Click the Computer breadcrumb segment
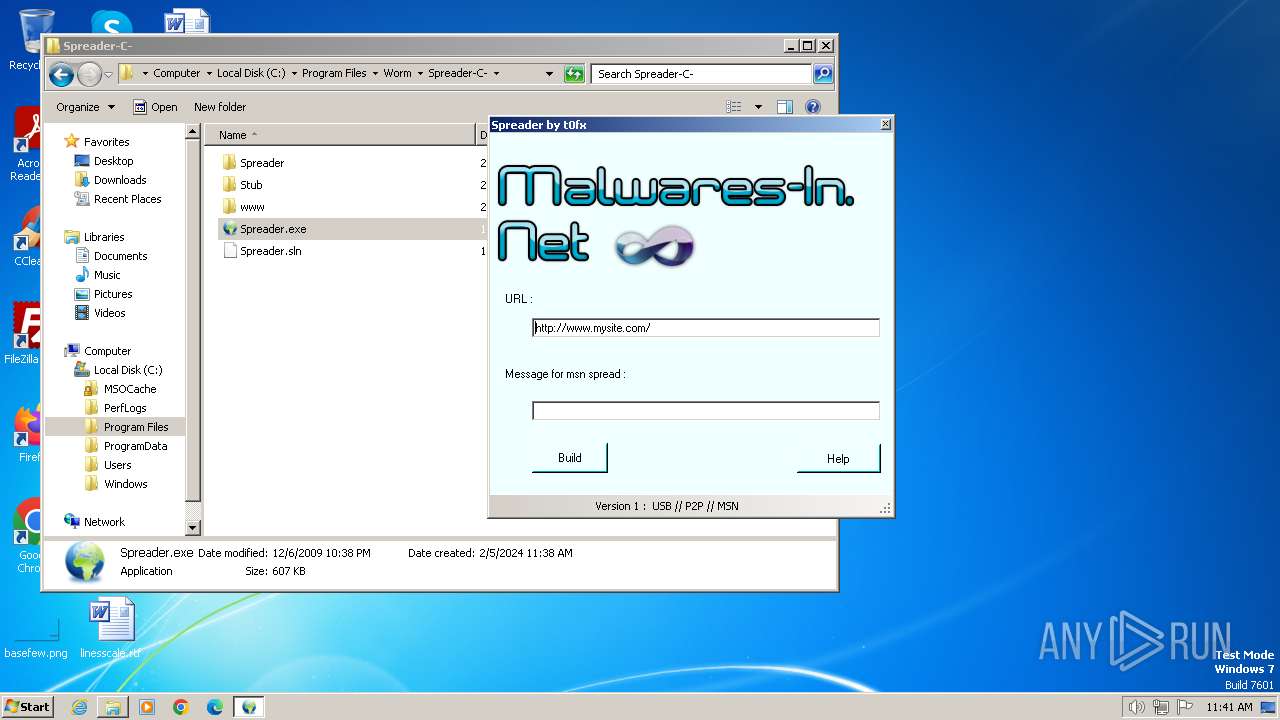Screen dimensions: 1280x720 177,73
